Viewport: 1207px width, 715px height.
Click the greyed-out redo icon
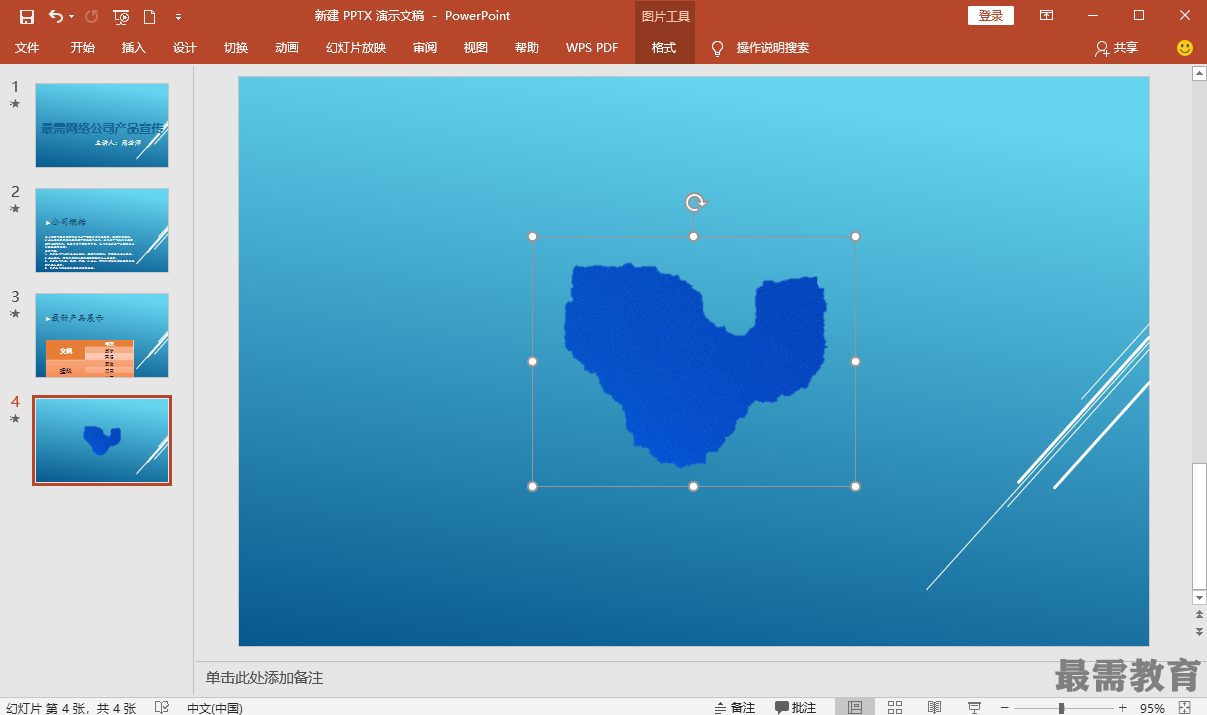[92, 16]
